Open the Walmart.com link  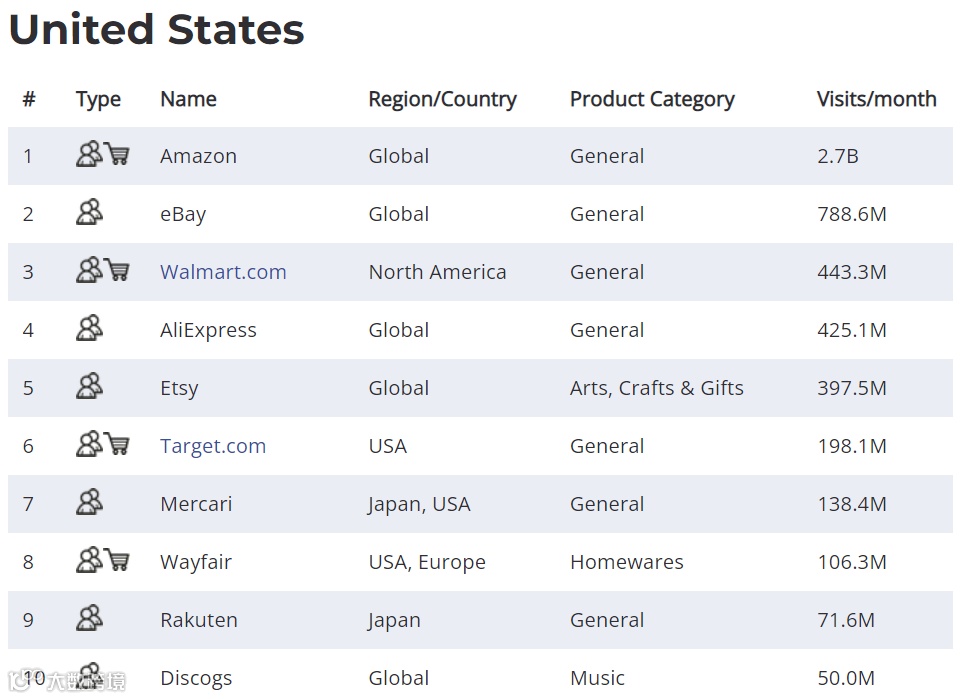[223, 272]
